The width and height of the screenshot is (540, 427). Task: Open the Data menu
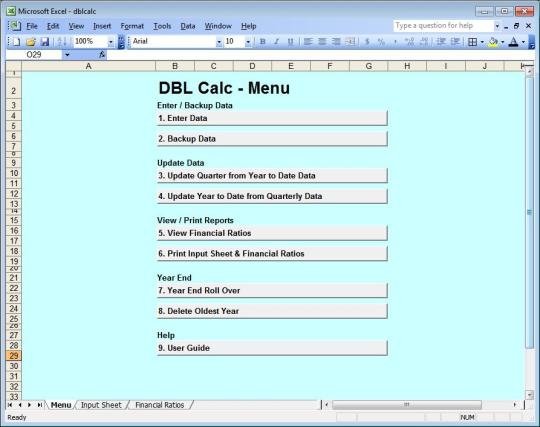coord(188,26)
